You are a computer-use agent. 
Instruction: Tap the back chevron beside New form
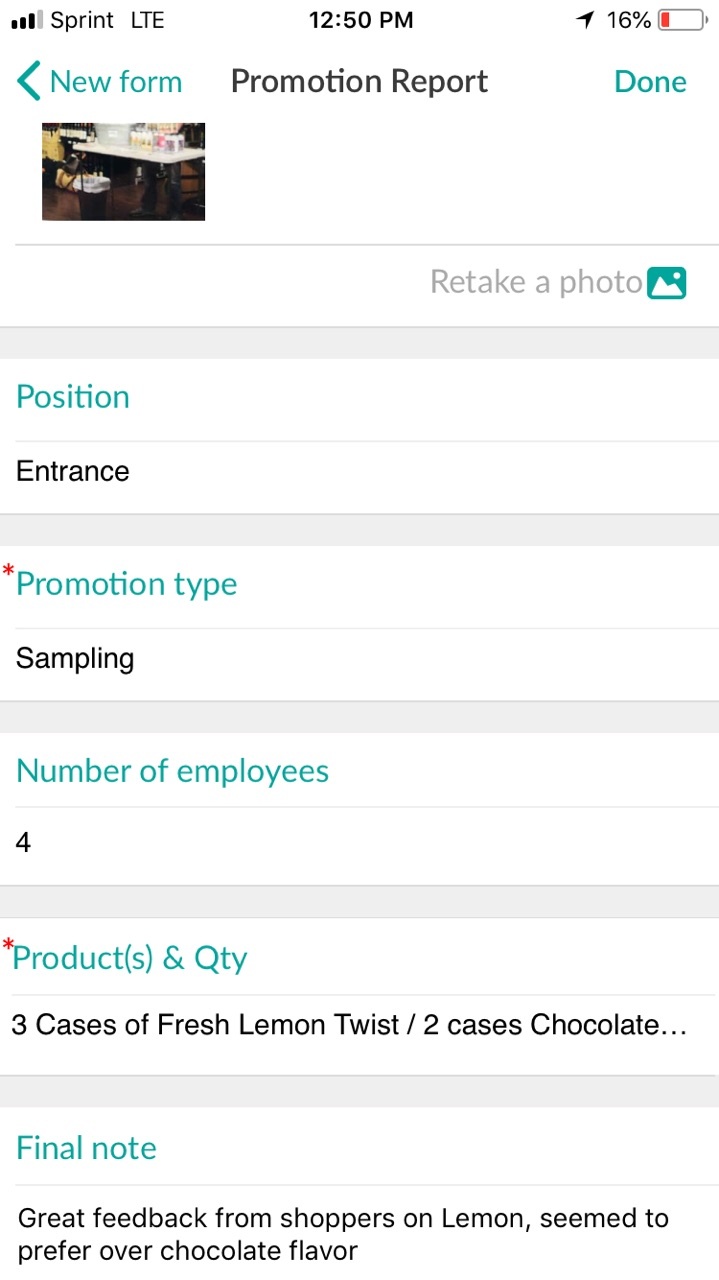point(25,81)
